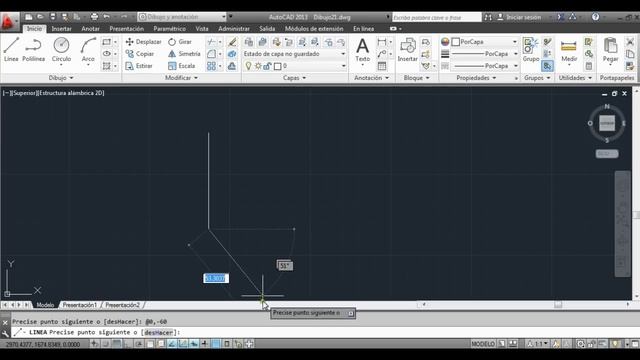This screenshot has height=360, width=640.
Task: Expand the Modificar panel
Action: click(181, 78)
